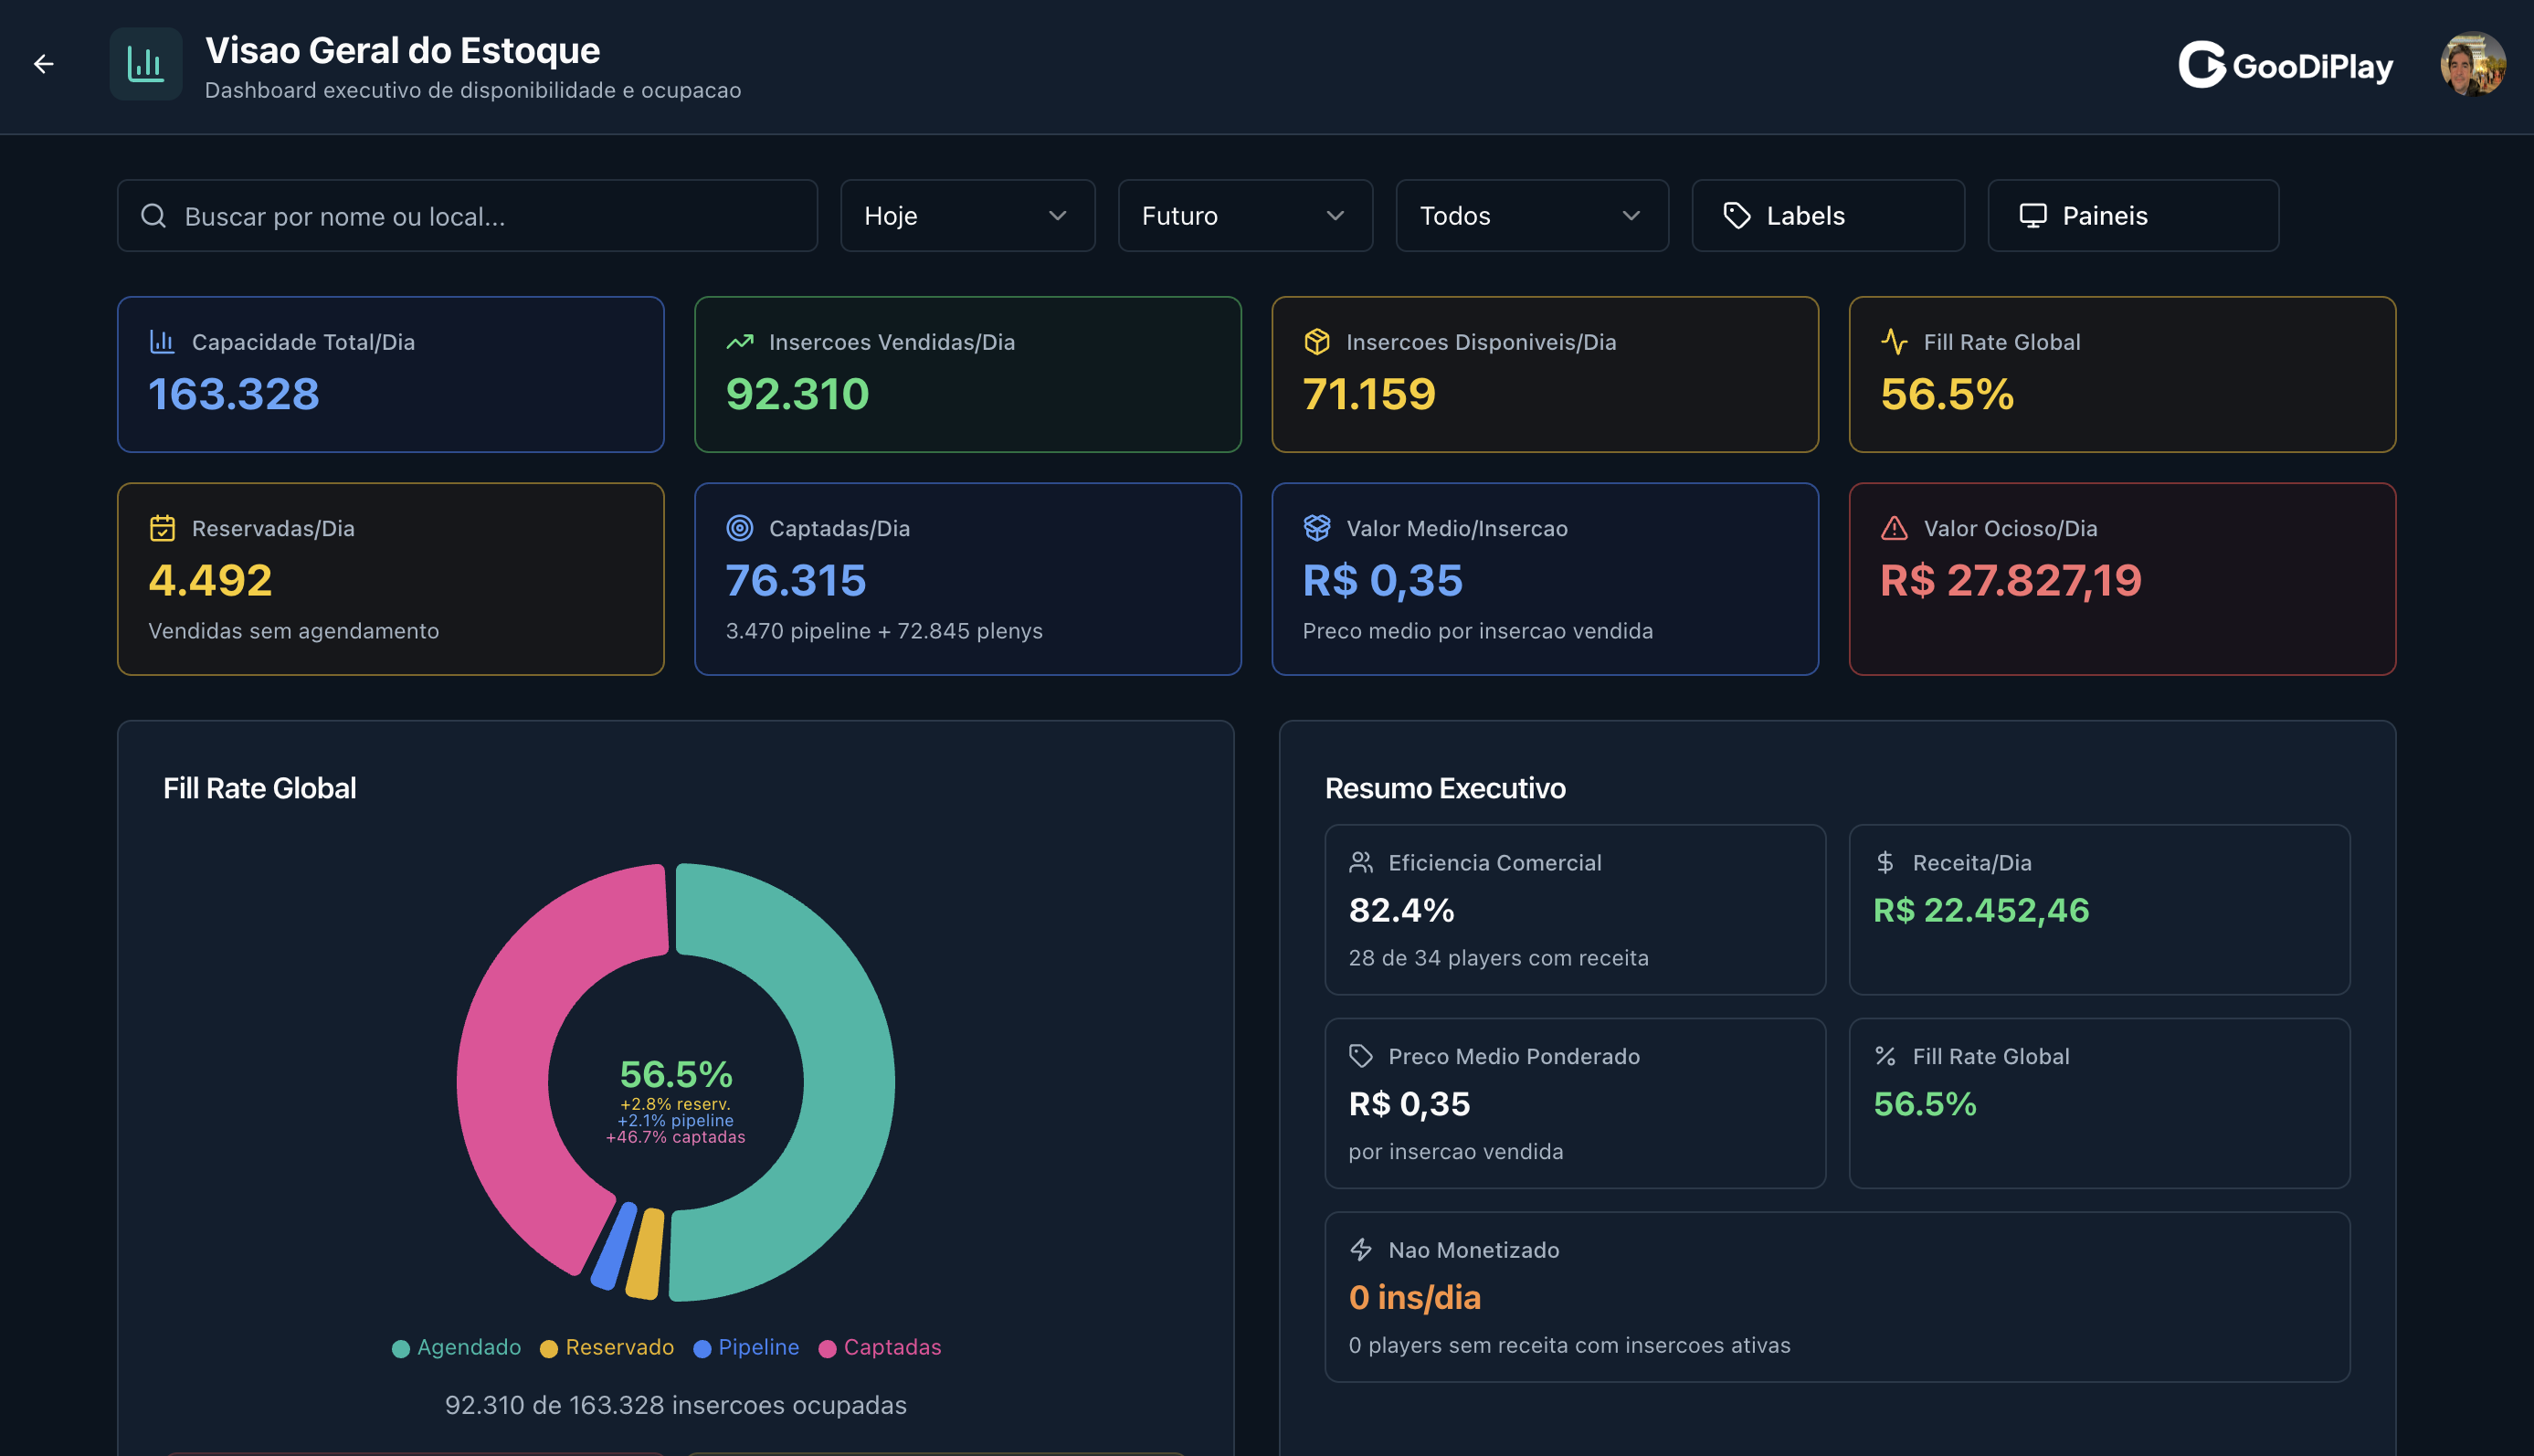Image resolution: width=2534 pixels, height=1456 pixels.
Task: Click the warning triangle Valor Ocioso/Dia
Action: point(1894,528)
